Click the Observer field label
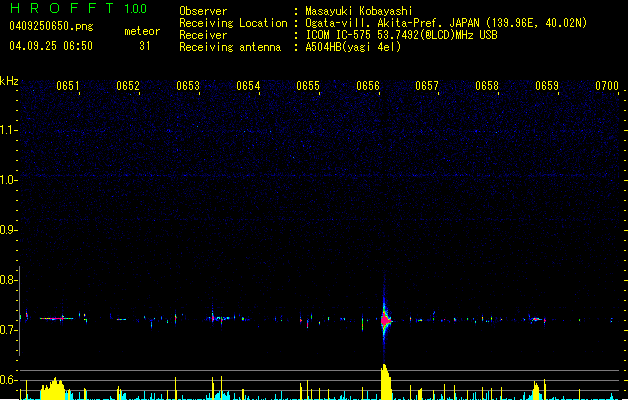This screenshot has width=629, height=400. pos(203,11)
